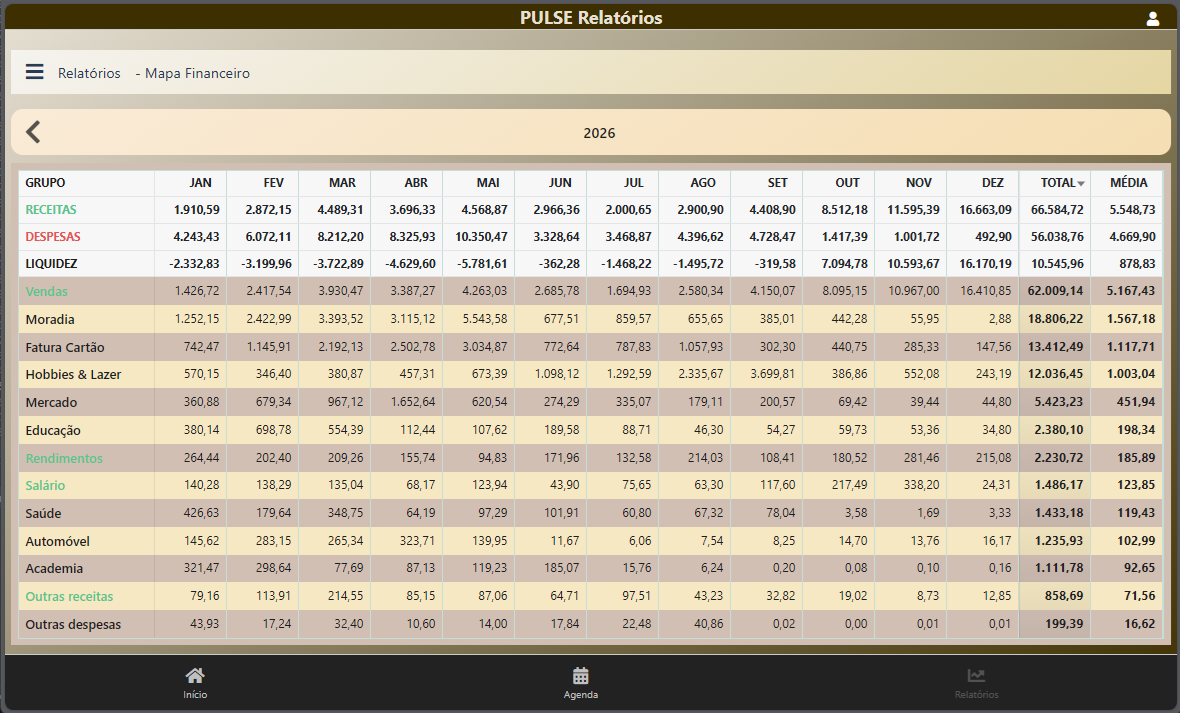
Task: Click the GRUPO column header
Action: [46, 183]
